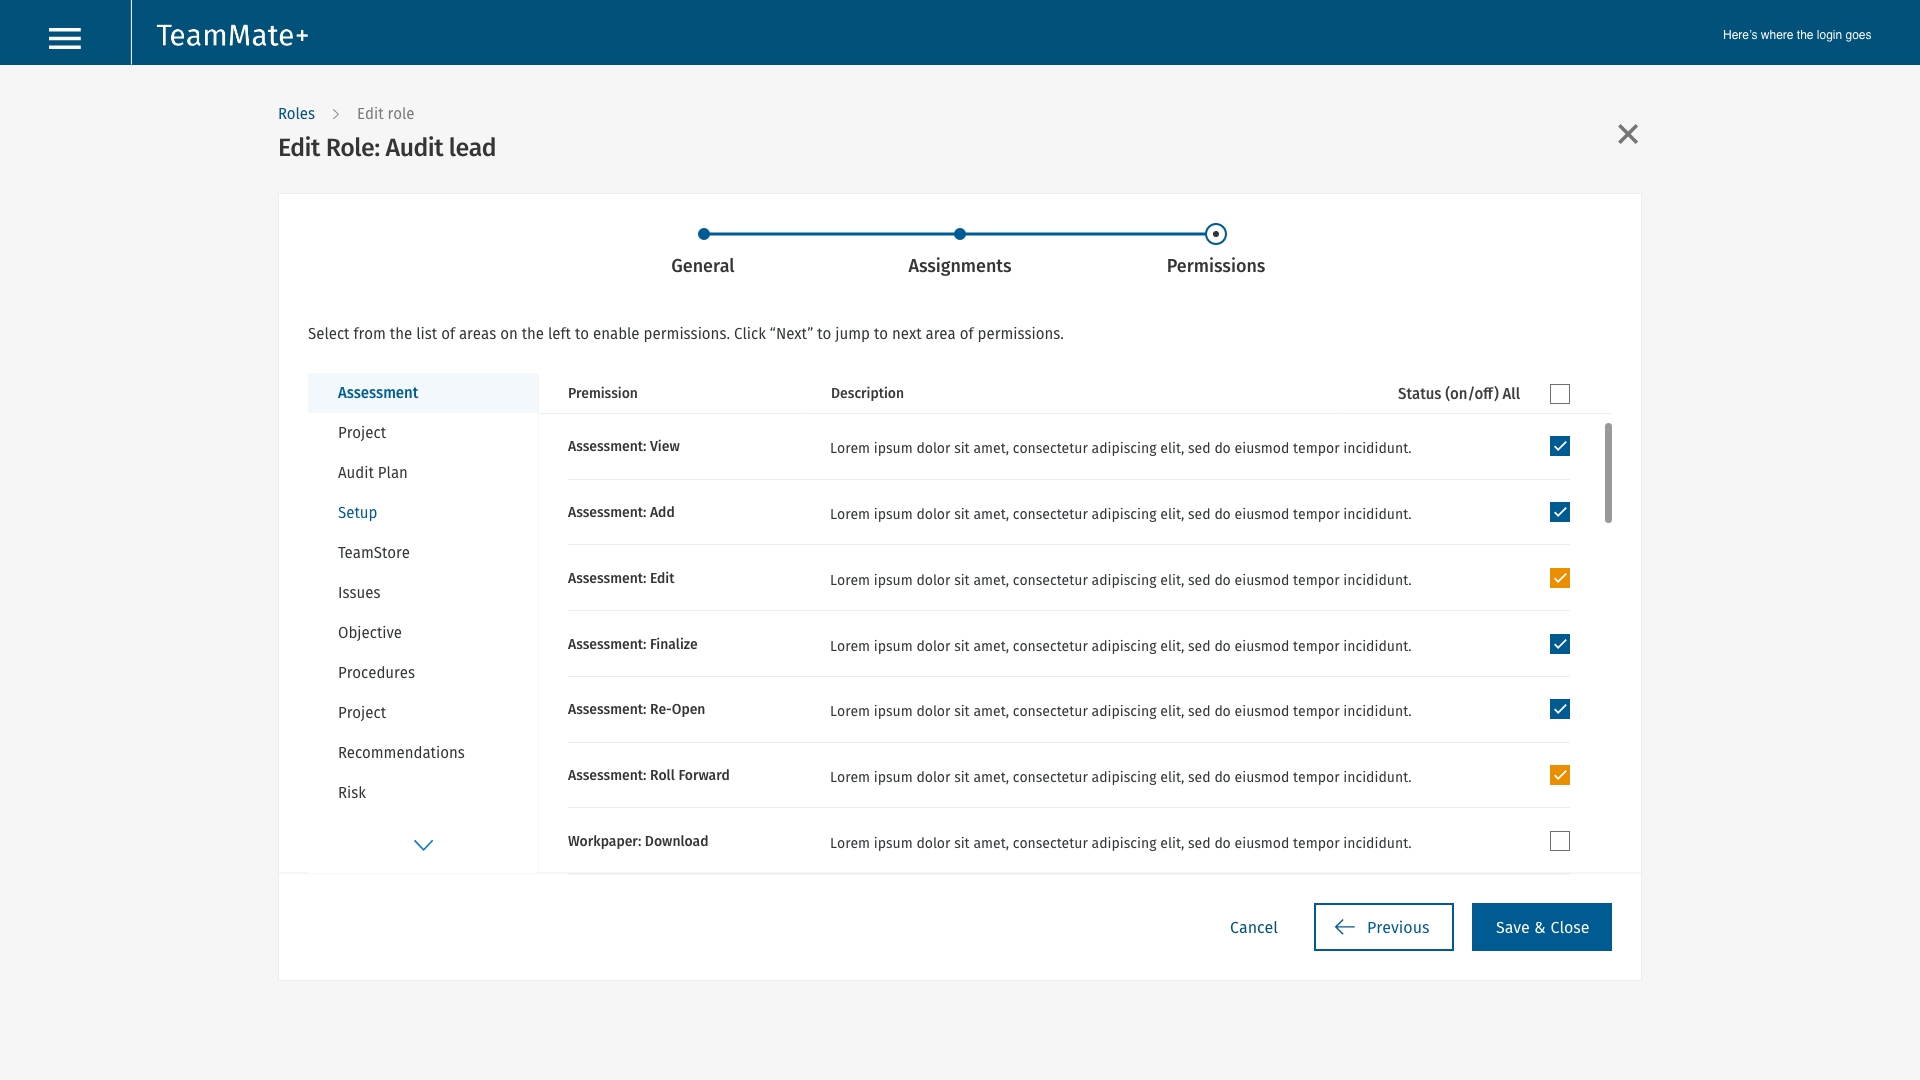Open the hamburger menu icon

point(65,38)
